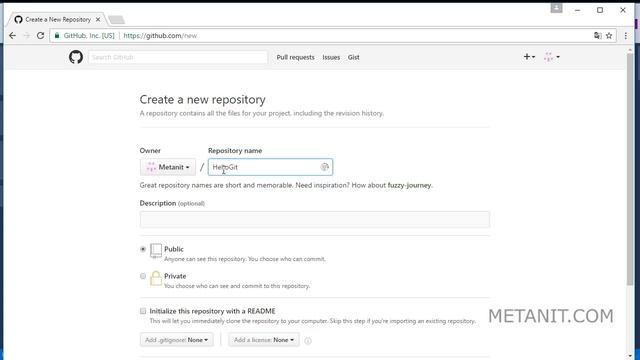Go to Issues in the header
Image resolution: width=640 pixels, height=360 pixels.
[331, 58]
